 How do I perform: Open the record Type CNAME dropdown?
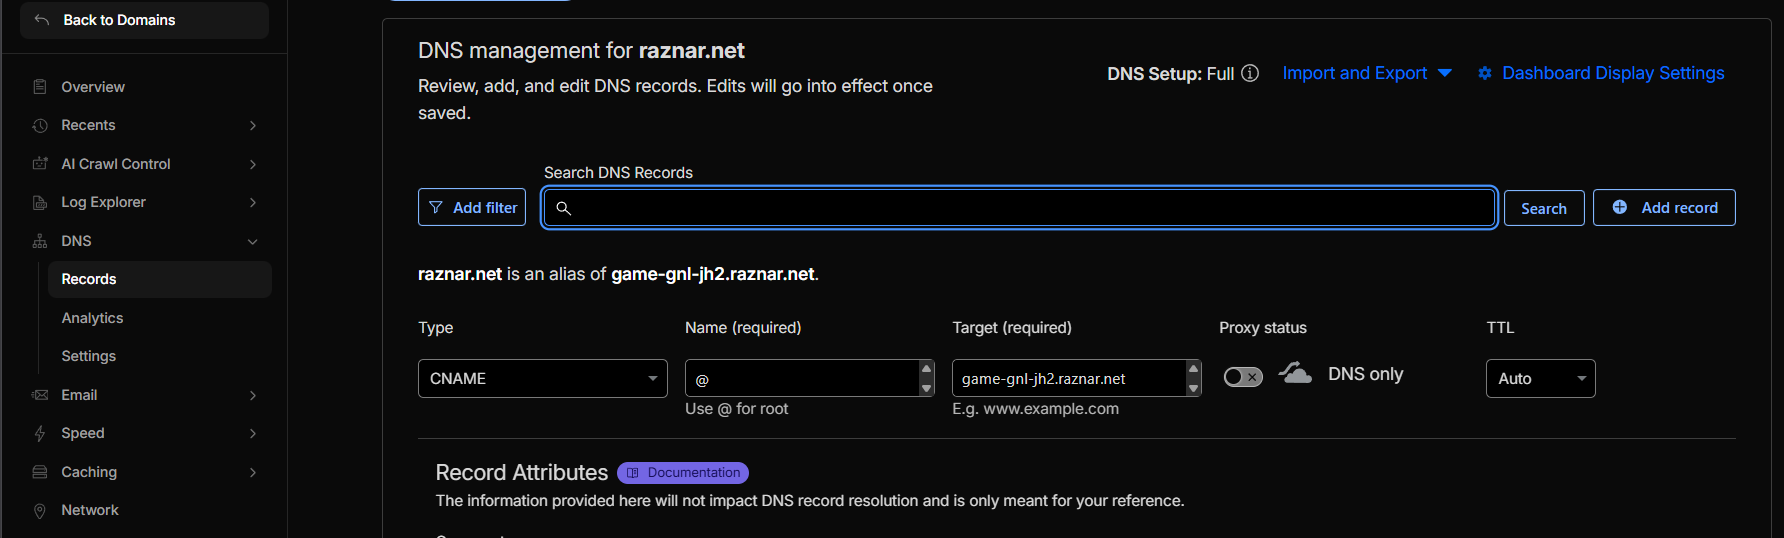[x=542, y=379]
